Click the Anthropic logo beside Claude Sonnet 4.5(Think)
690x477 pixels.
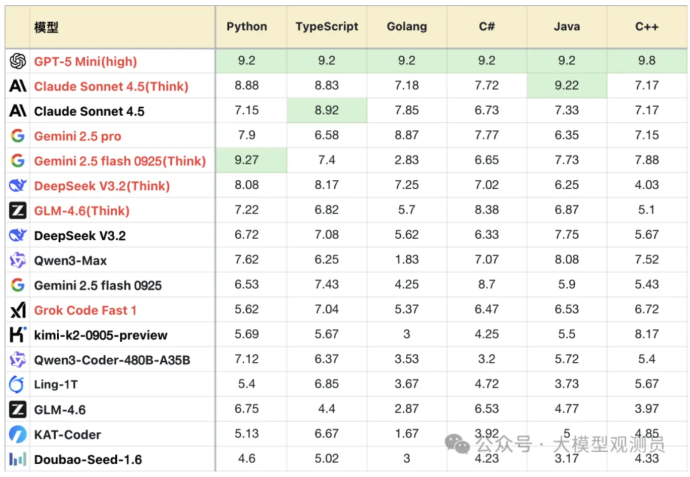tap(17, 86)
